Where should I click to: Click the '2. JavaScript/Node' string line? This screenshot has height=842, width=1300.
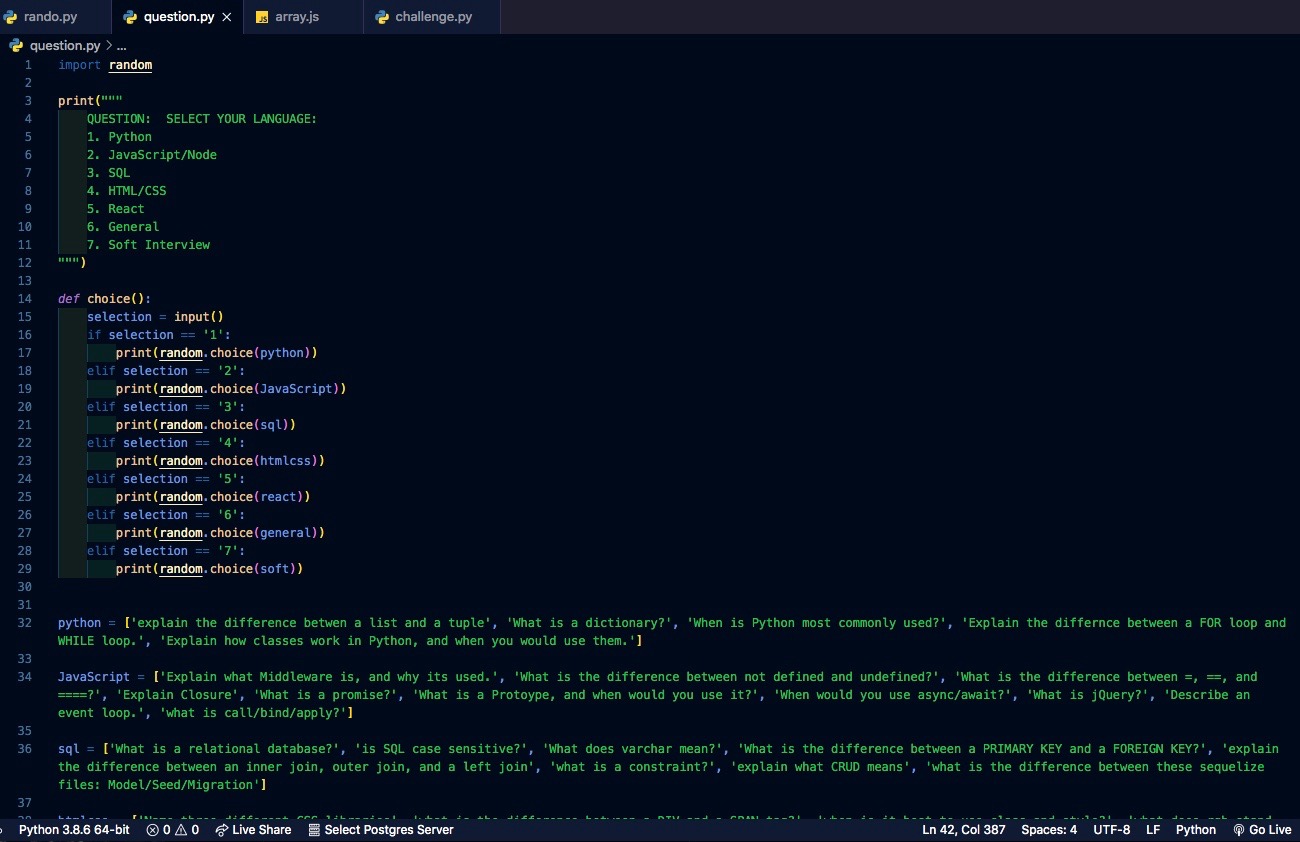click(152, 155)
